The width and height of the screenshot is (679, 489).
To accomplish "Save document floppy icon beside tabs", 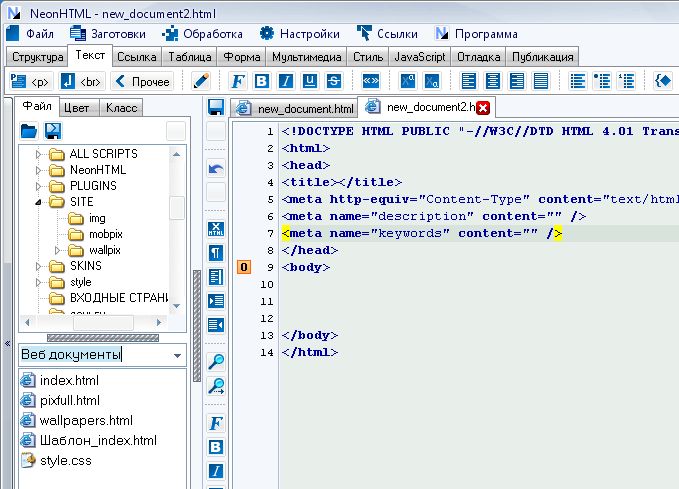I will (216, 107).
